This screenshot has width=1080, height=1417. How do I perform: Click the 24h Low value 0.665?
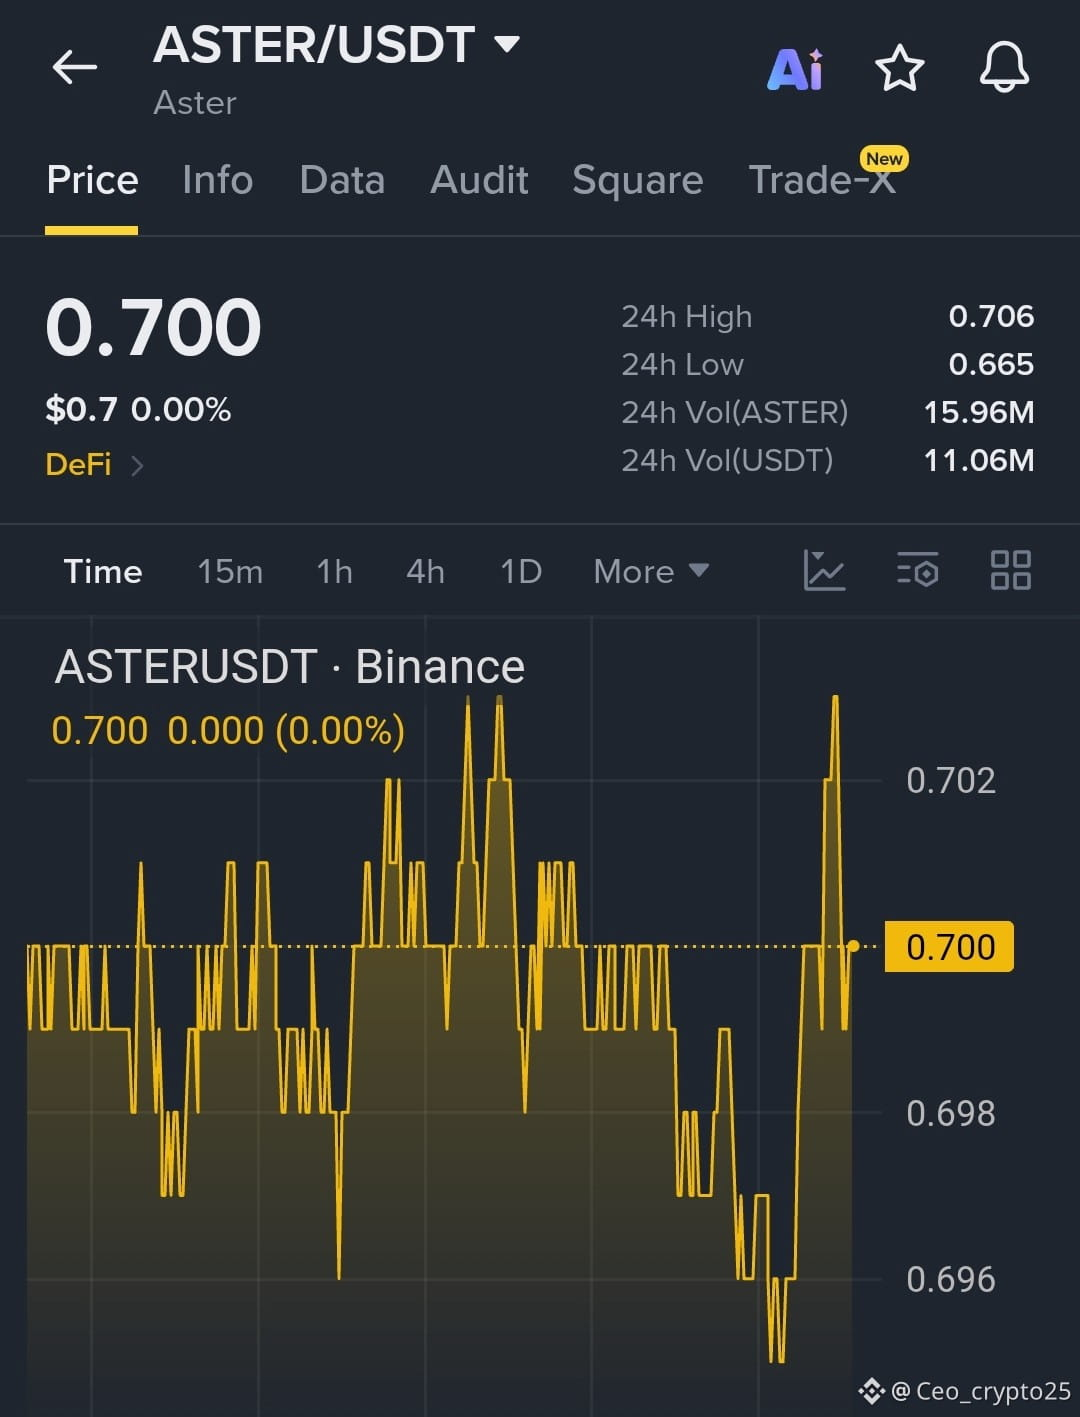pos(991,364)
